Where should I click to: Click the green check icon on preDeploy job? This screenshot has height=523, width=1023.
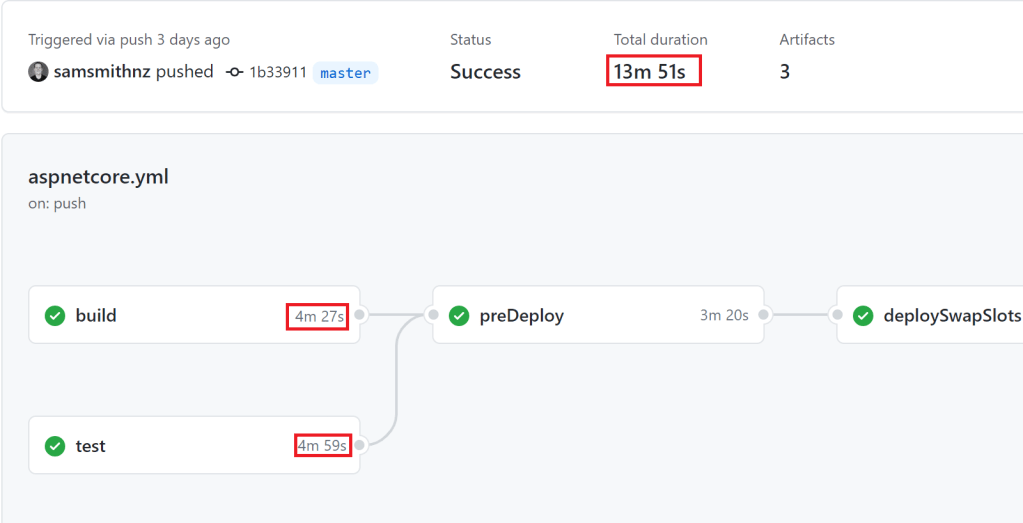pos(459,316)
